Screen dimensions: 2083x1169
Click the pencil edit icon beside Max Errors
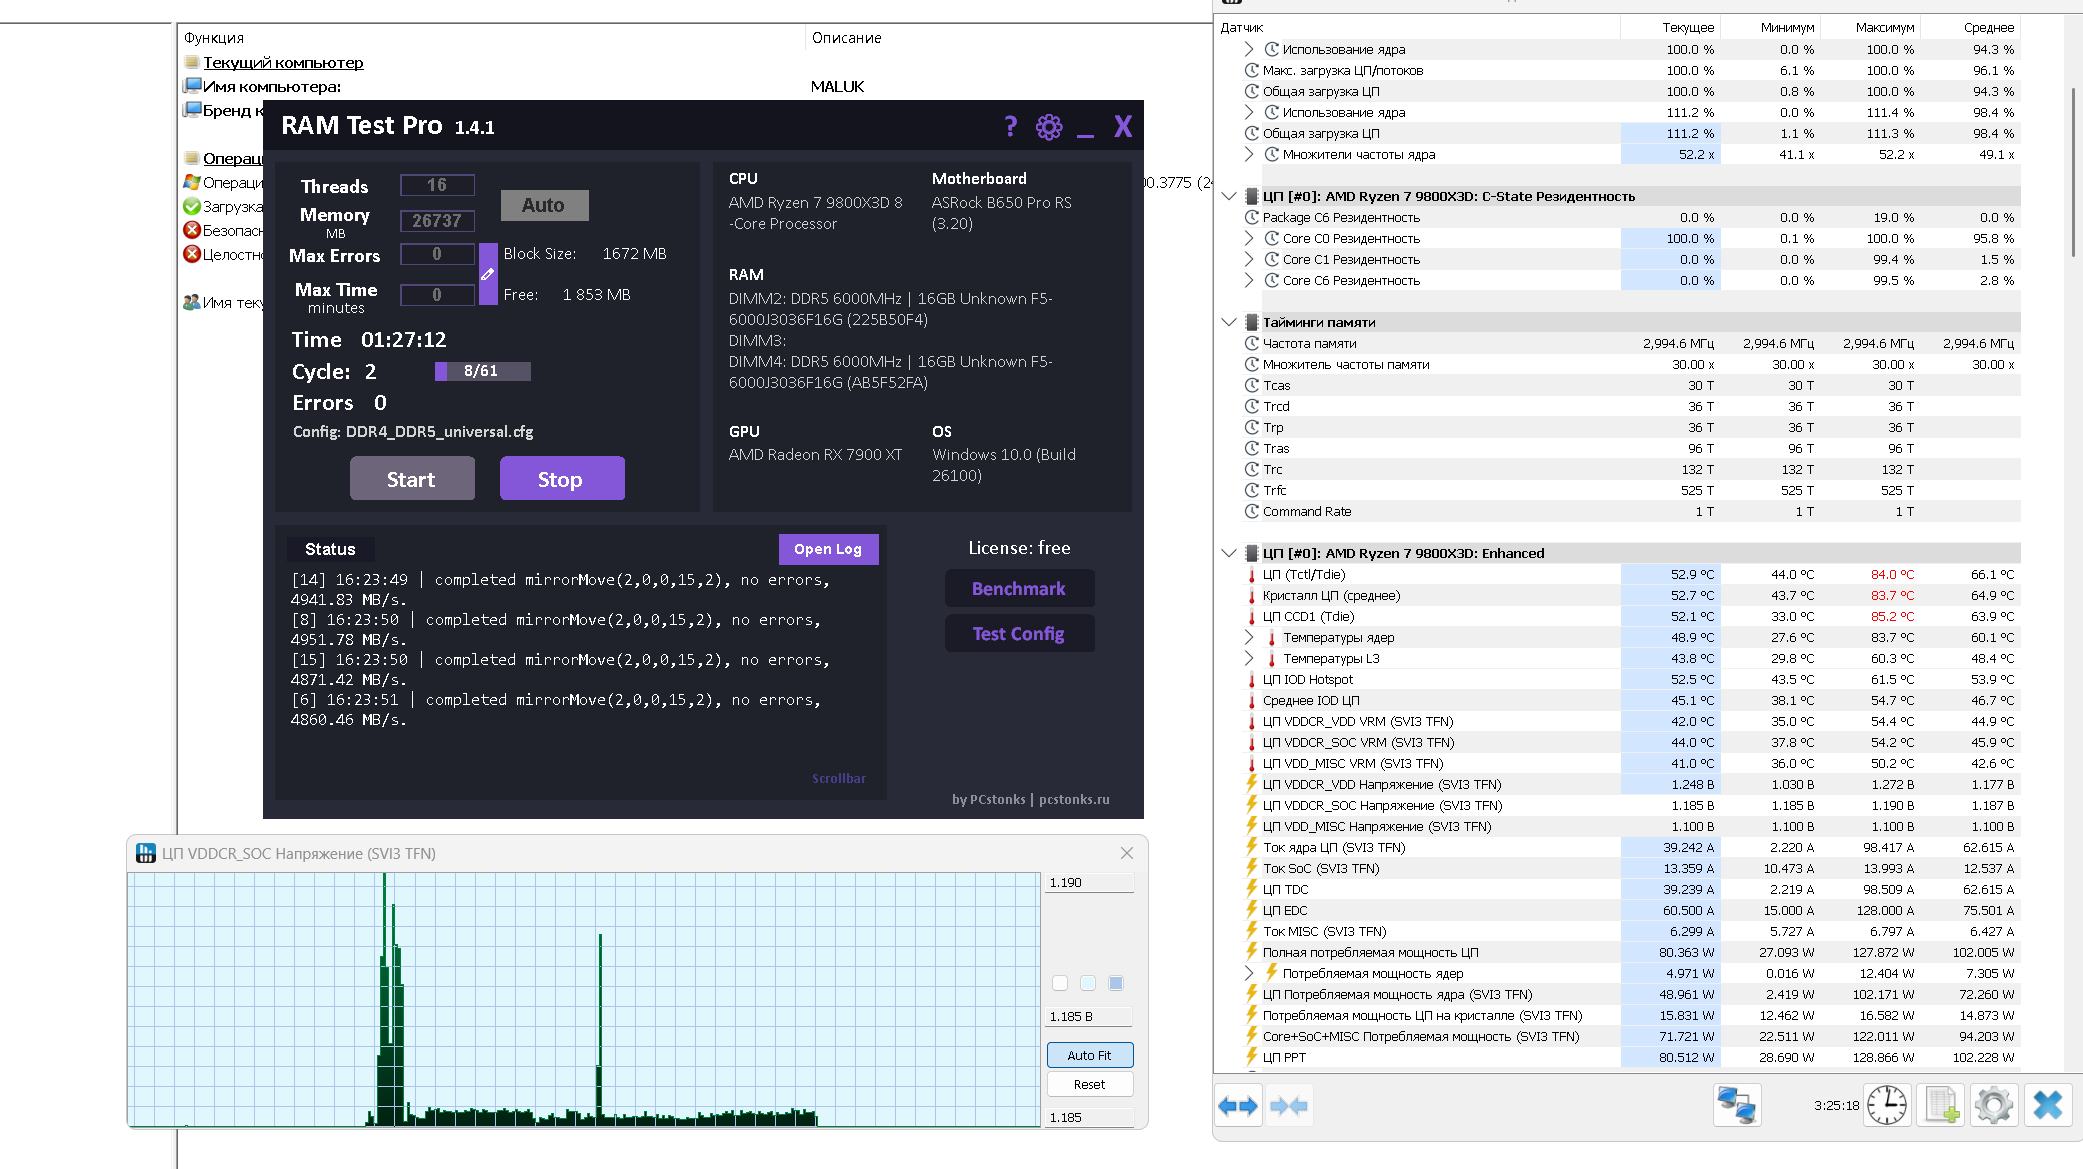coord(488,274)
